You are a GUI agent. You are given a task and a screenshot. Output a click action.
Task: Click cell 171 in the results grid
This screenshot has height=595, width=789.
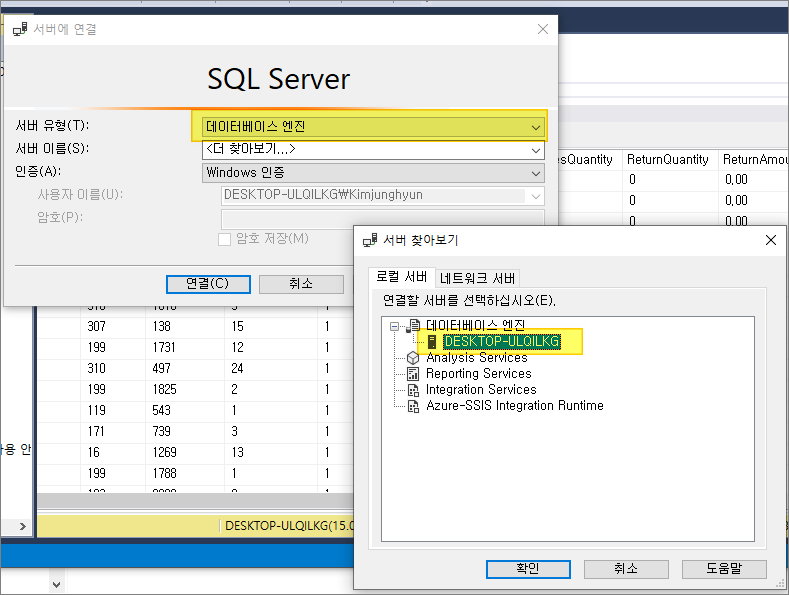tap(113, 431)
